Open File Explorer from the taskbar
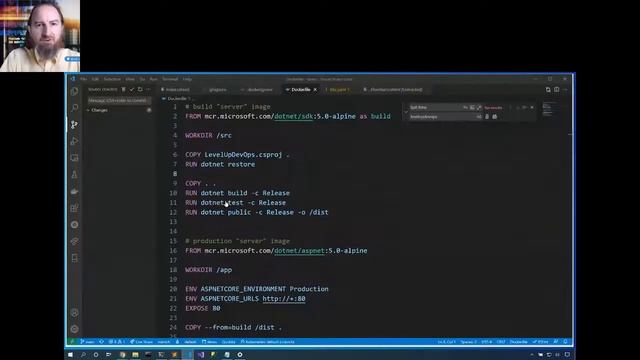The height and width of the screenshot is (360, 640). 135,355
